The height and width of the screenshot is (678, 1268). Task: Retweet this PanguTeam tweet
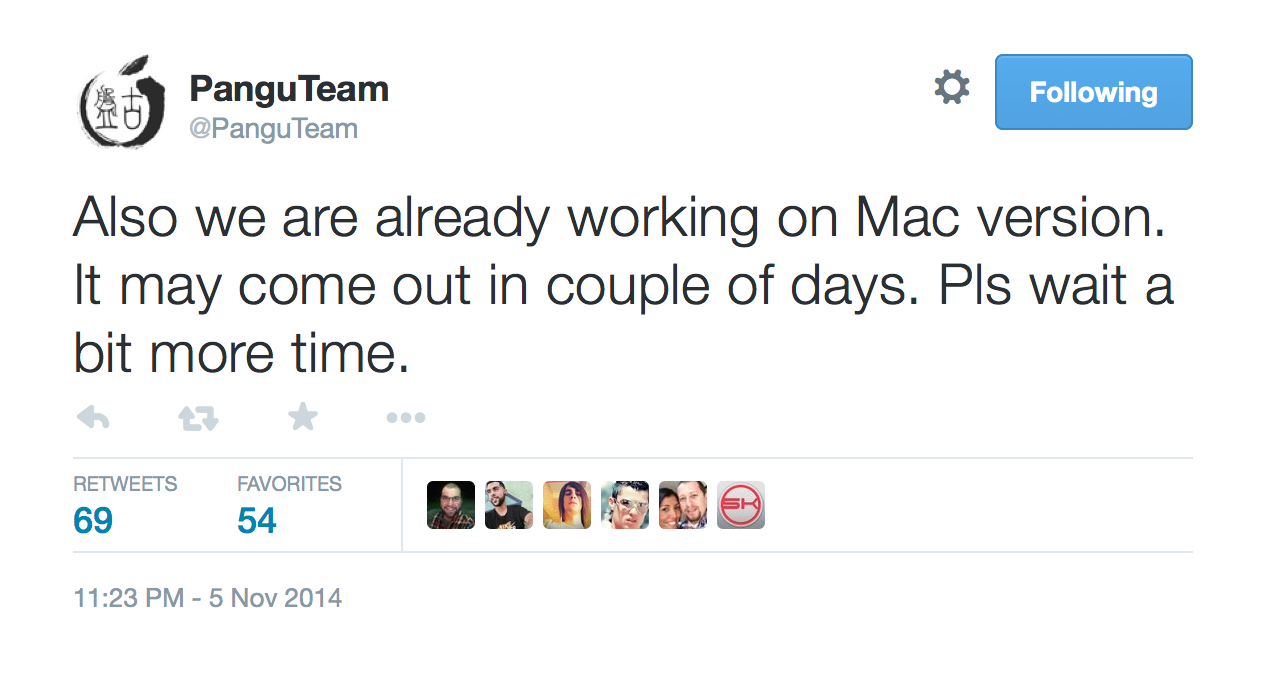[x=198, y=418]
